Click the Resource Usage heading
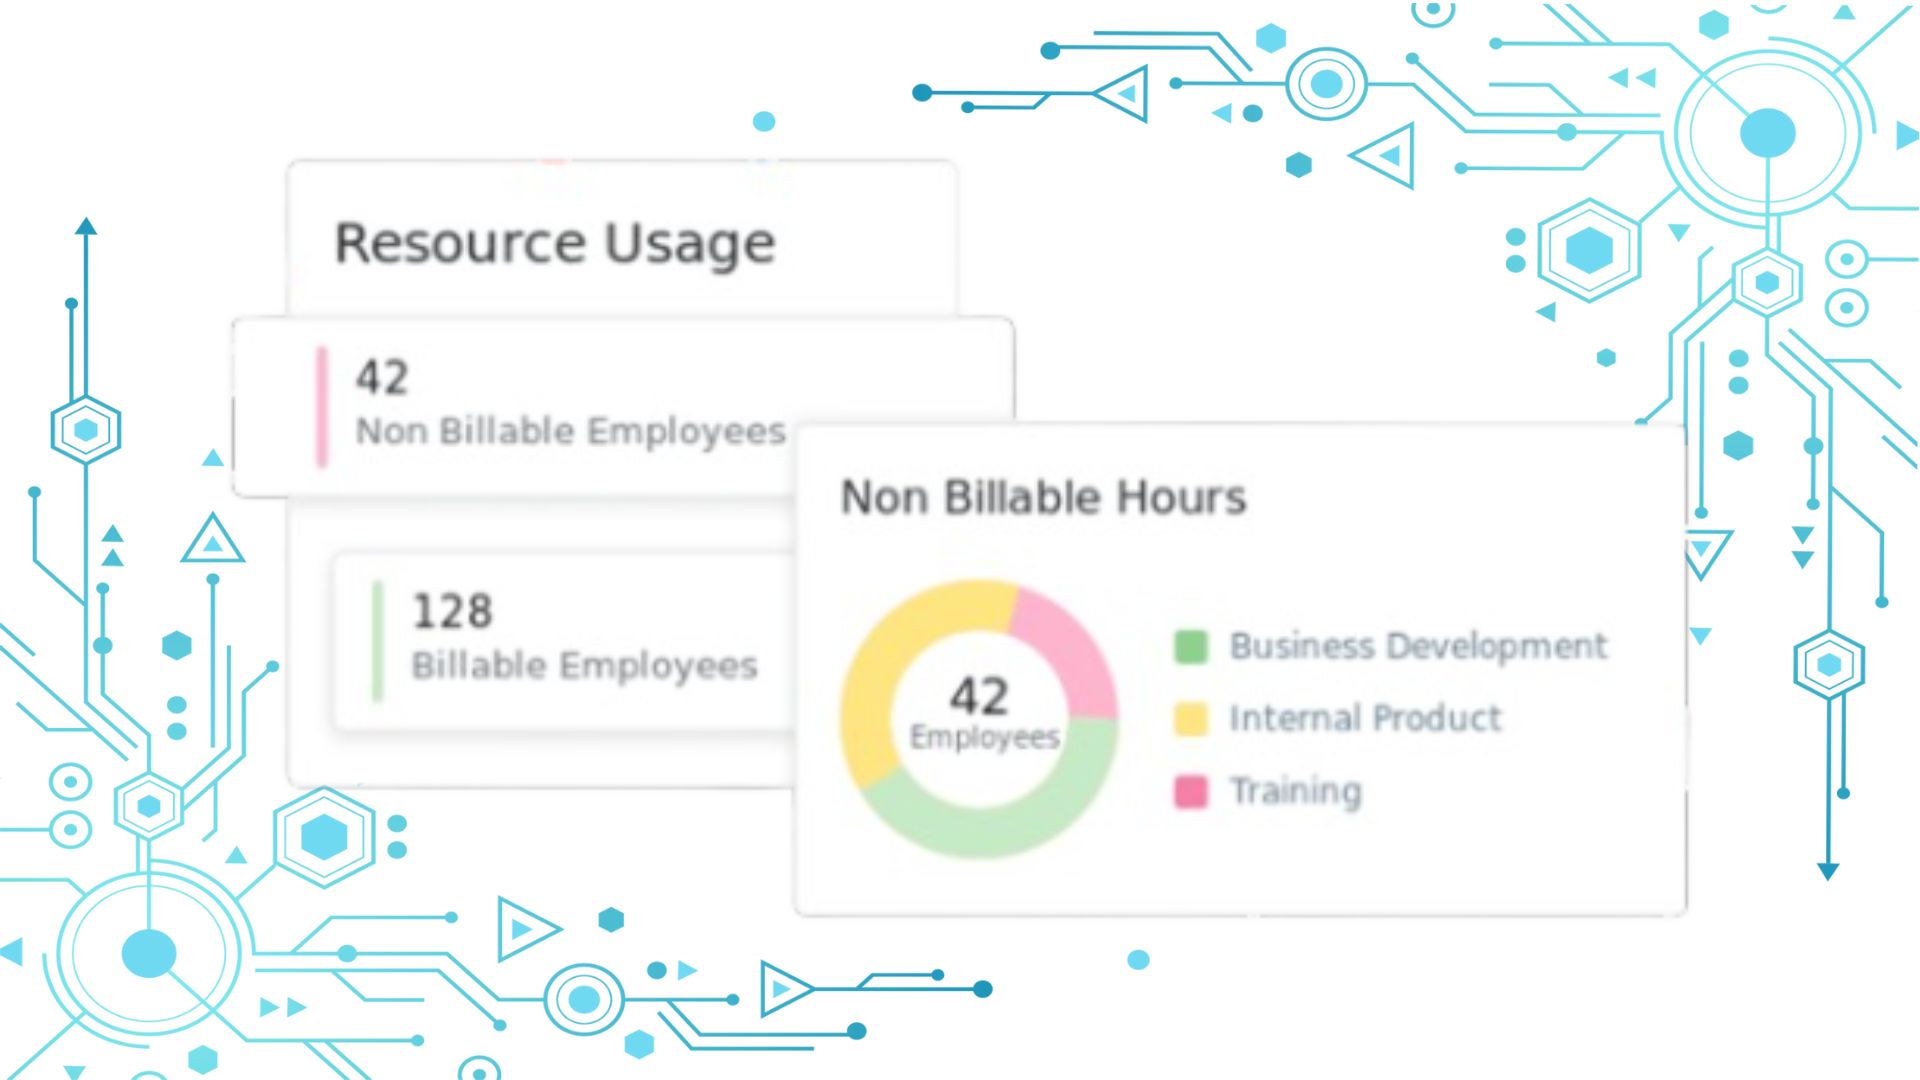The width and height of the screenshot is (1920, 1080). [x=555, y=244]
